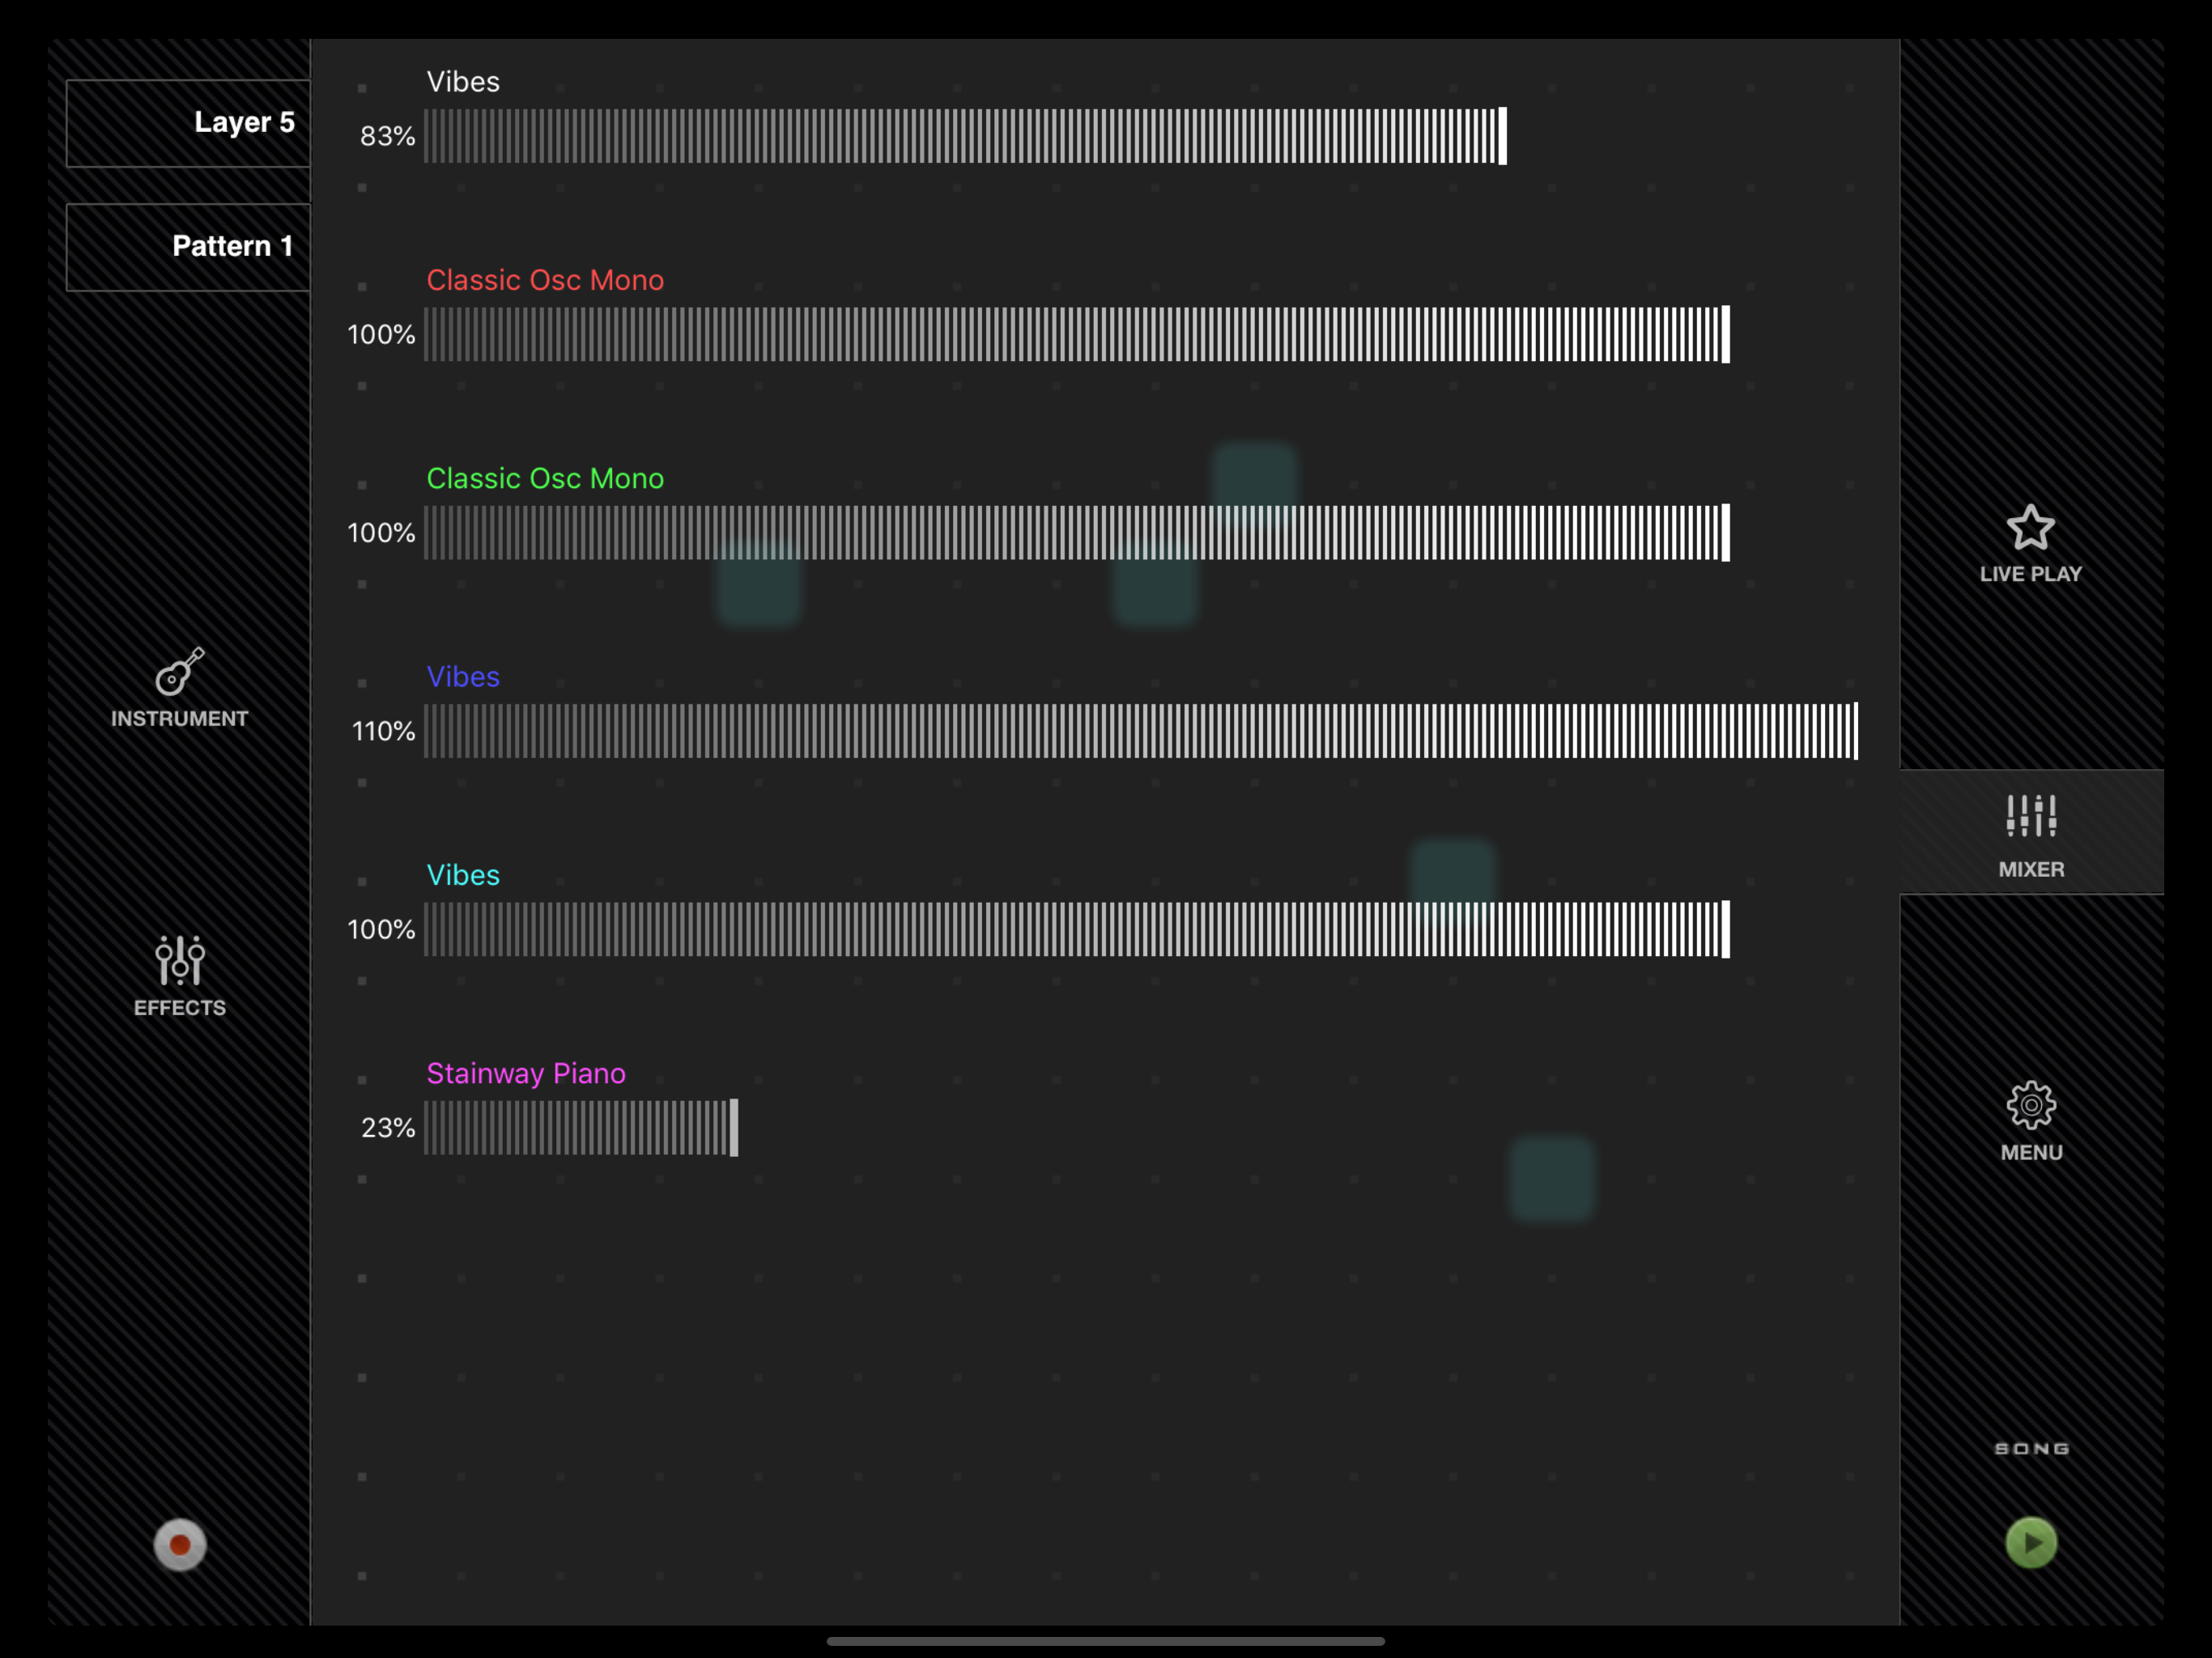Viewport: 2212px width, 1658px height.
Task: Toggle the red Classic Osc Mono track name
Action: pyautogui.click(x=545, y=280)
